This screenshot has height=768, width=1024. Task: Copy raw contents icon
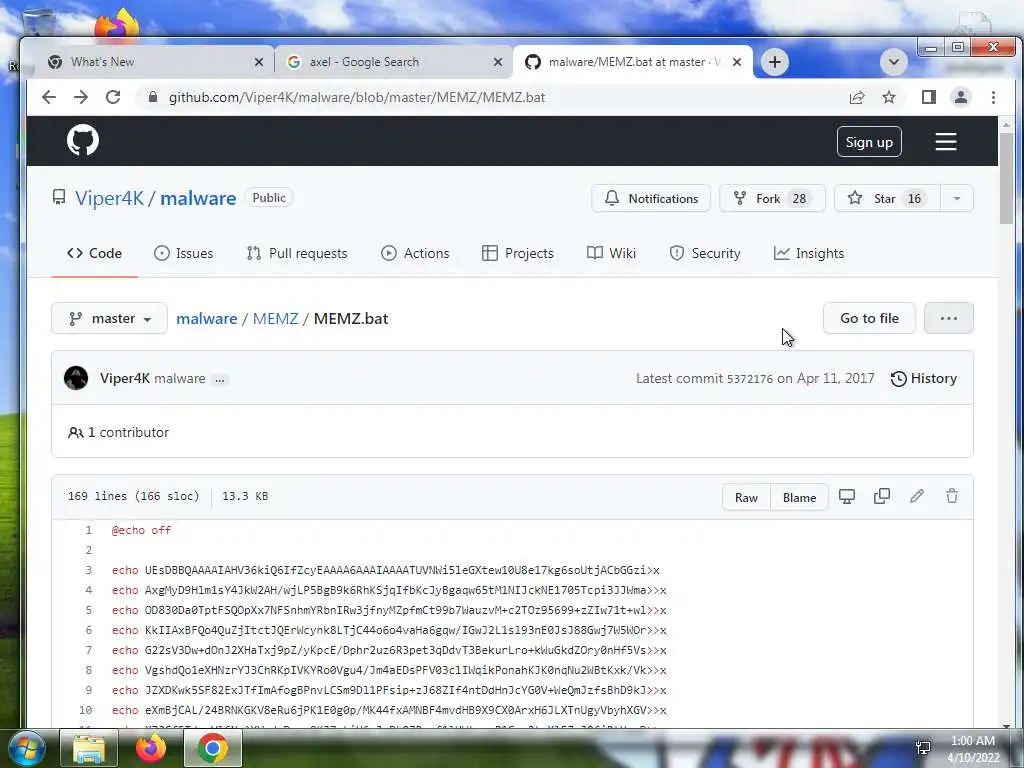pyautogui.click(x=882, y=496)
